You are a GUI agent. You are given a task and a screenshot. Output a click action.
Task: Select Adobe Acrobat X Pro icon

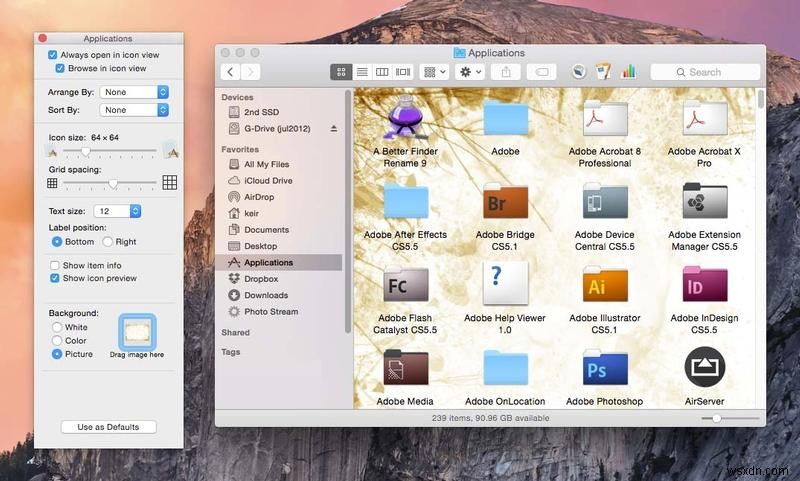tap(705, 118)
